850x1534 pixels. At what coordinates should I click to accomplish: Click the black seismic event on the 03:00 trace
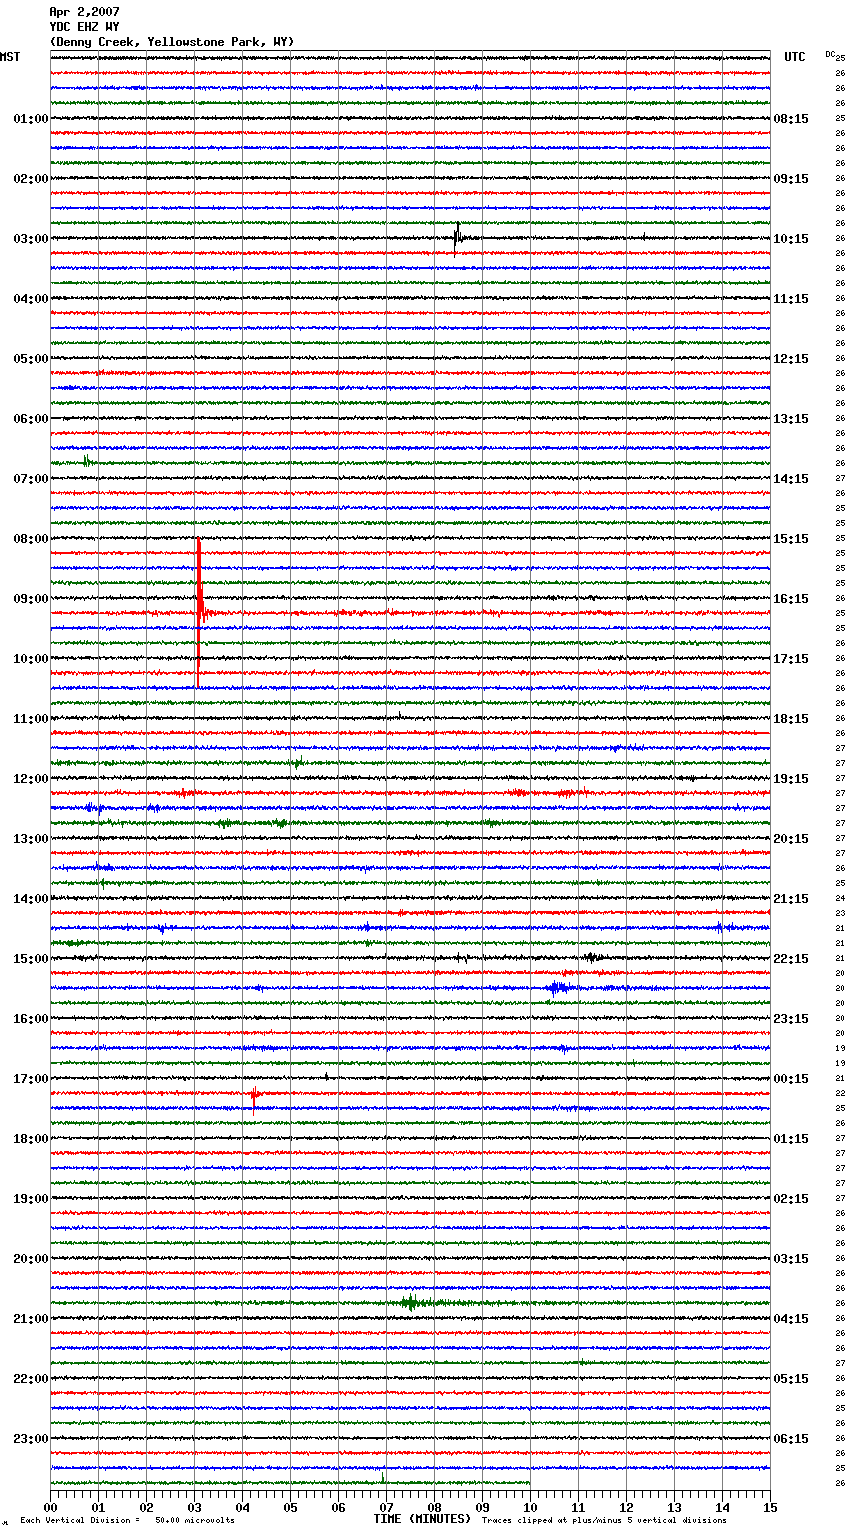click(457, 238)
